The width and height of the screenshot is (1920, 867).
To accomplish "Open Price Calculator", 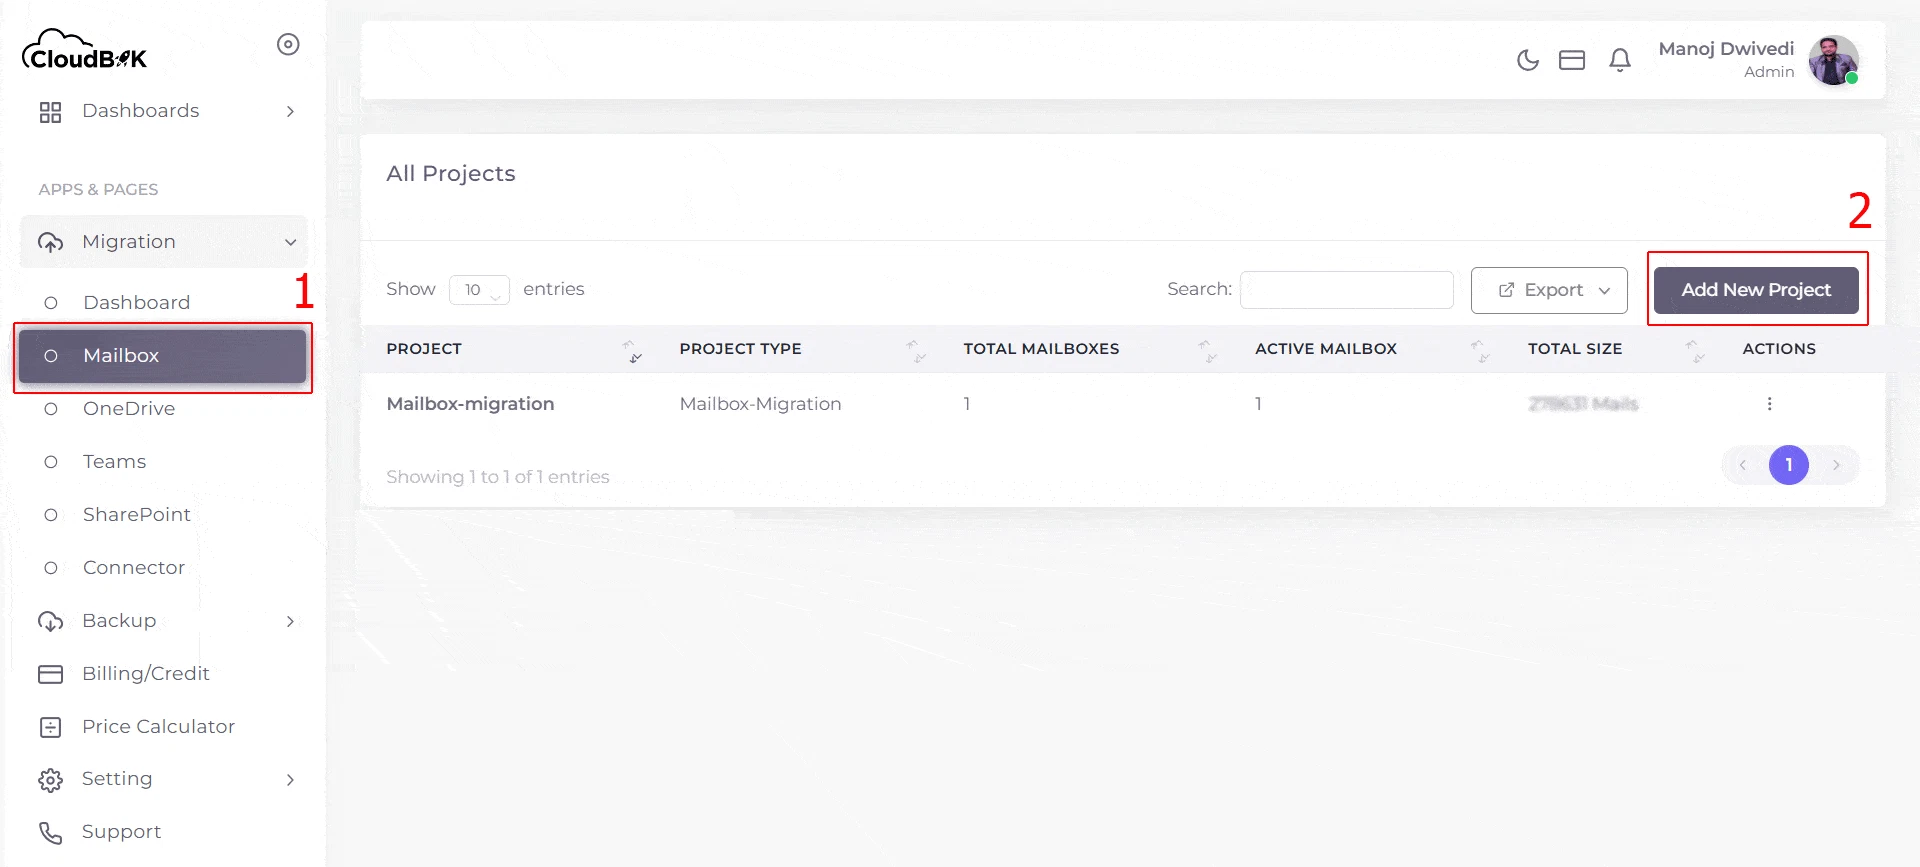I will (158, 727).
